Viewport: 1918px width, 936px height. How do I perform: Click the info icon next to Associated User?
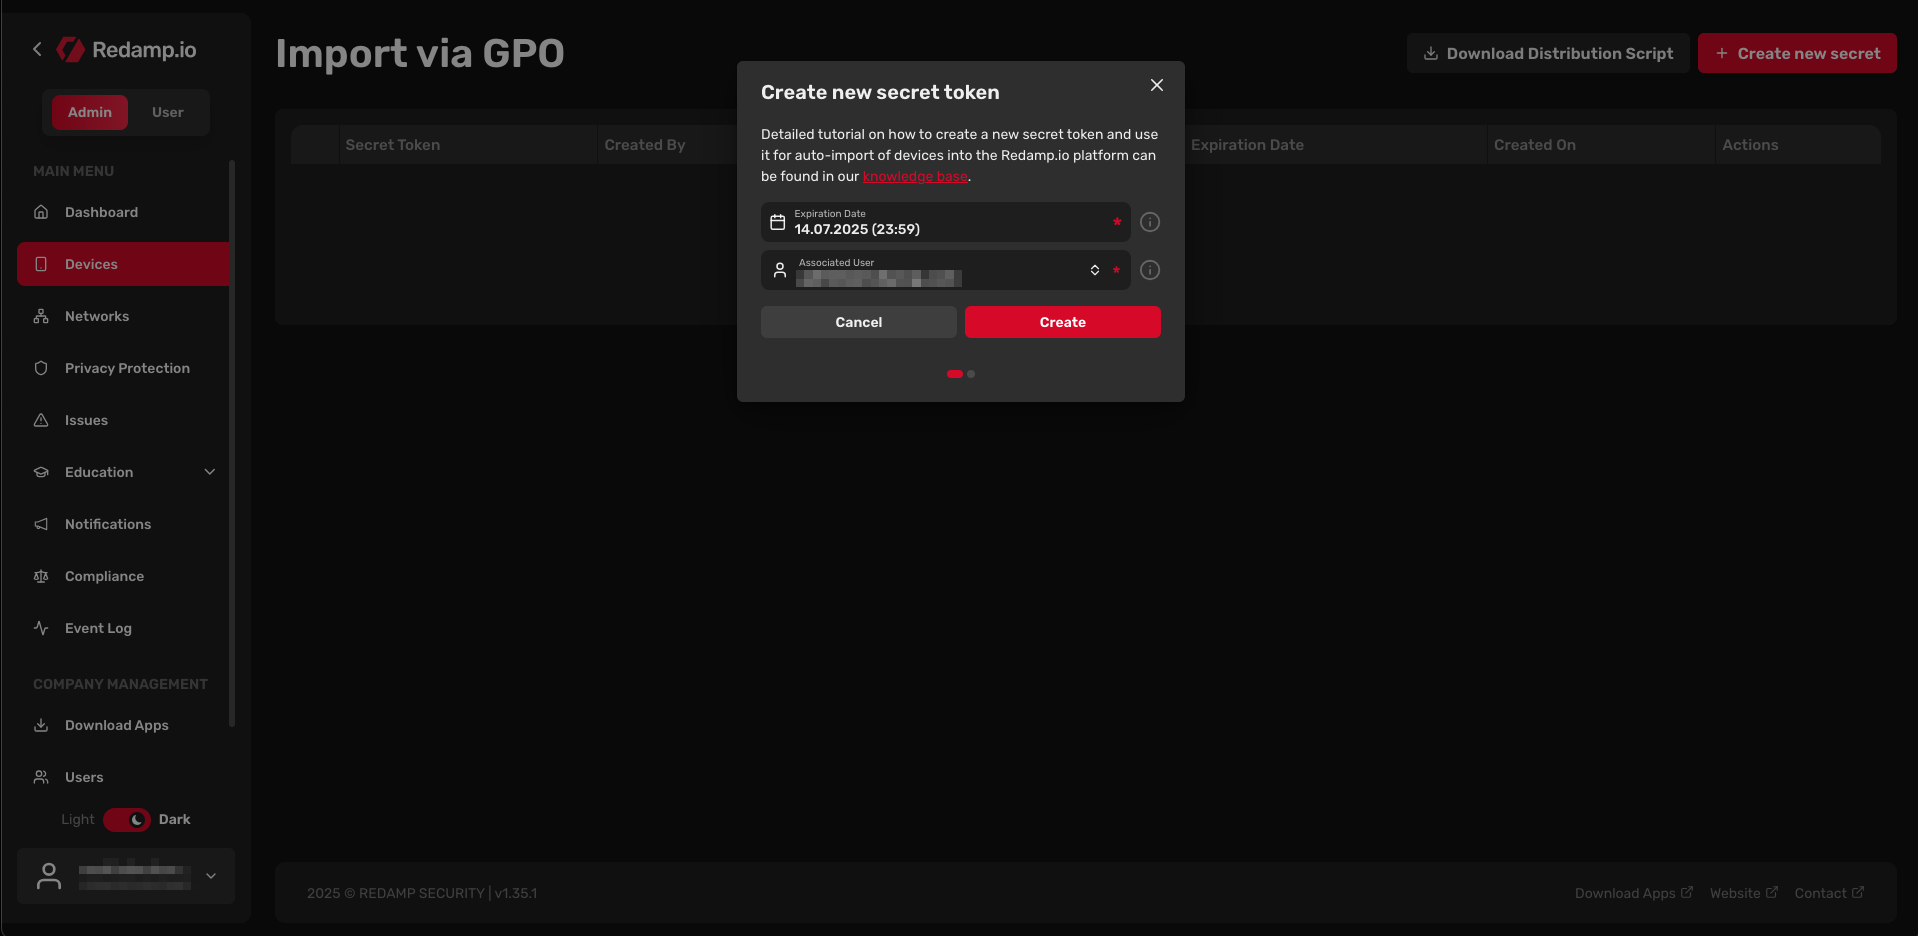1150,270
